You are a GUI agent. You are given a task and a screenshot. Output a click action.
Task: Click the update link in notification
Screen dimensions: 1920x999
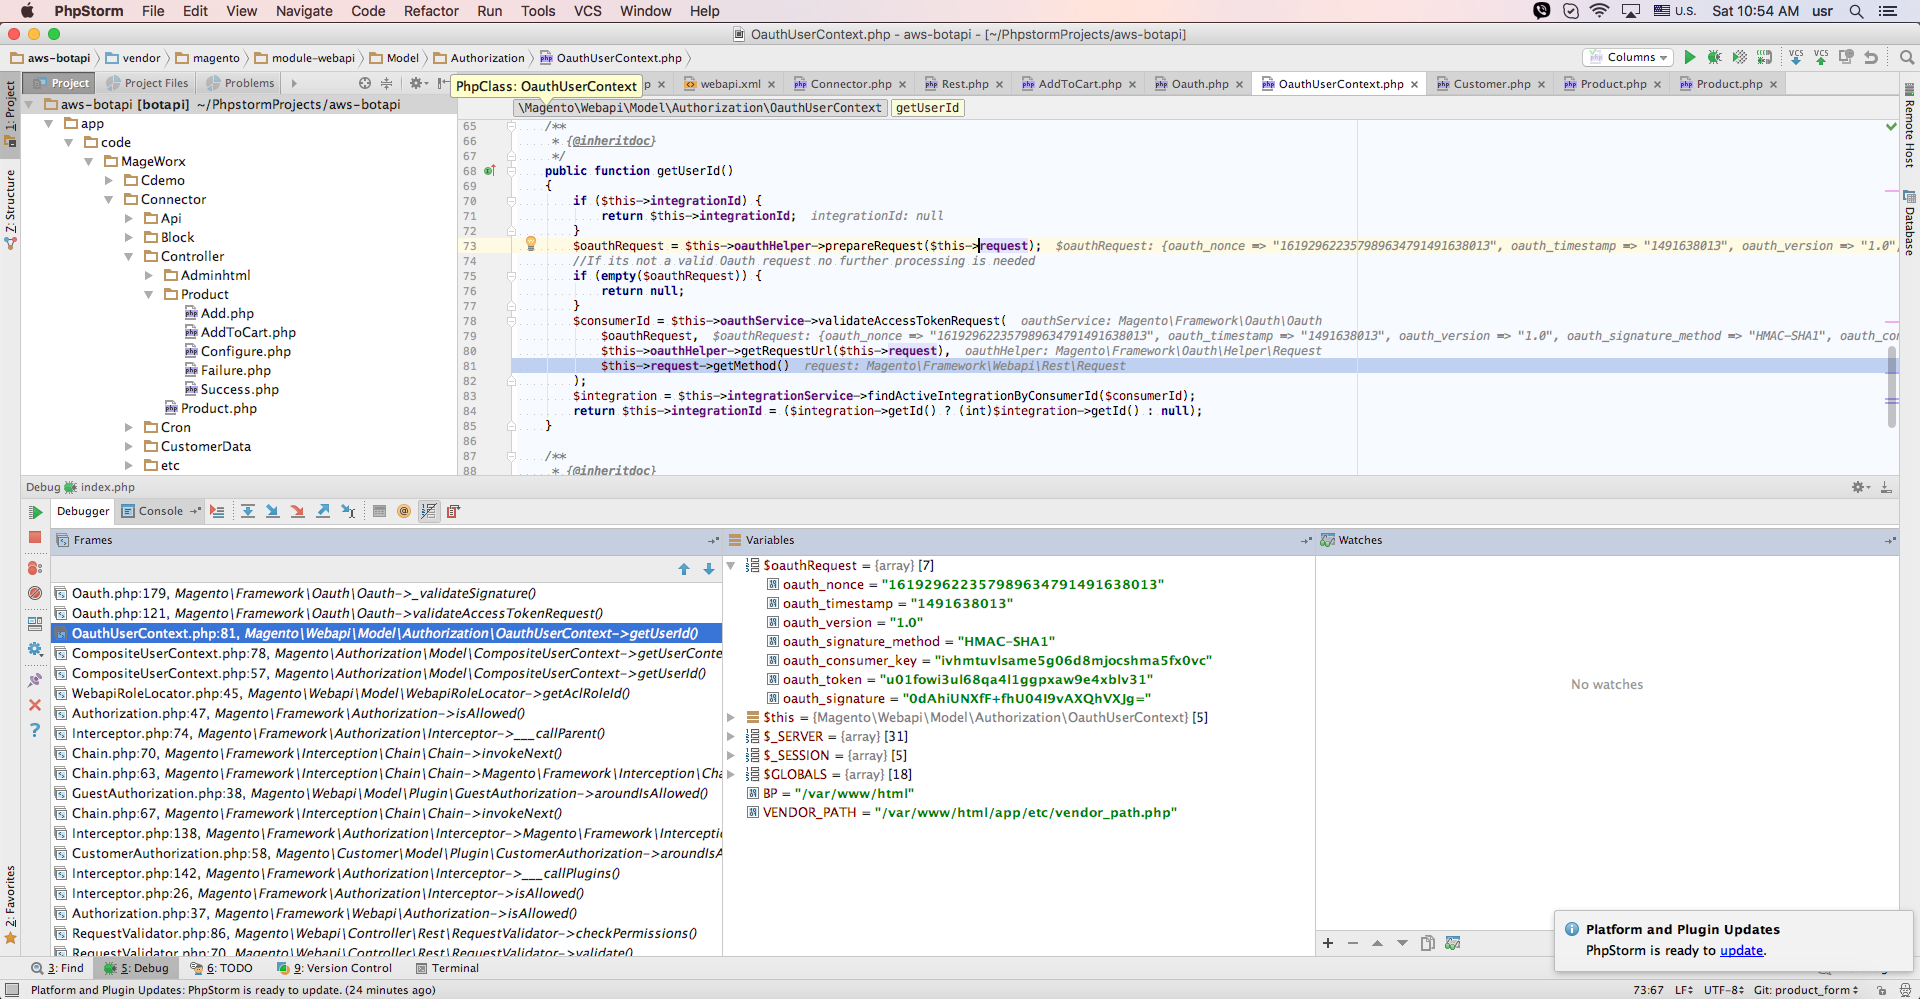tap(1741, 951)
